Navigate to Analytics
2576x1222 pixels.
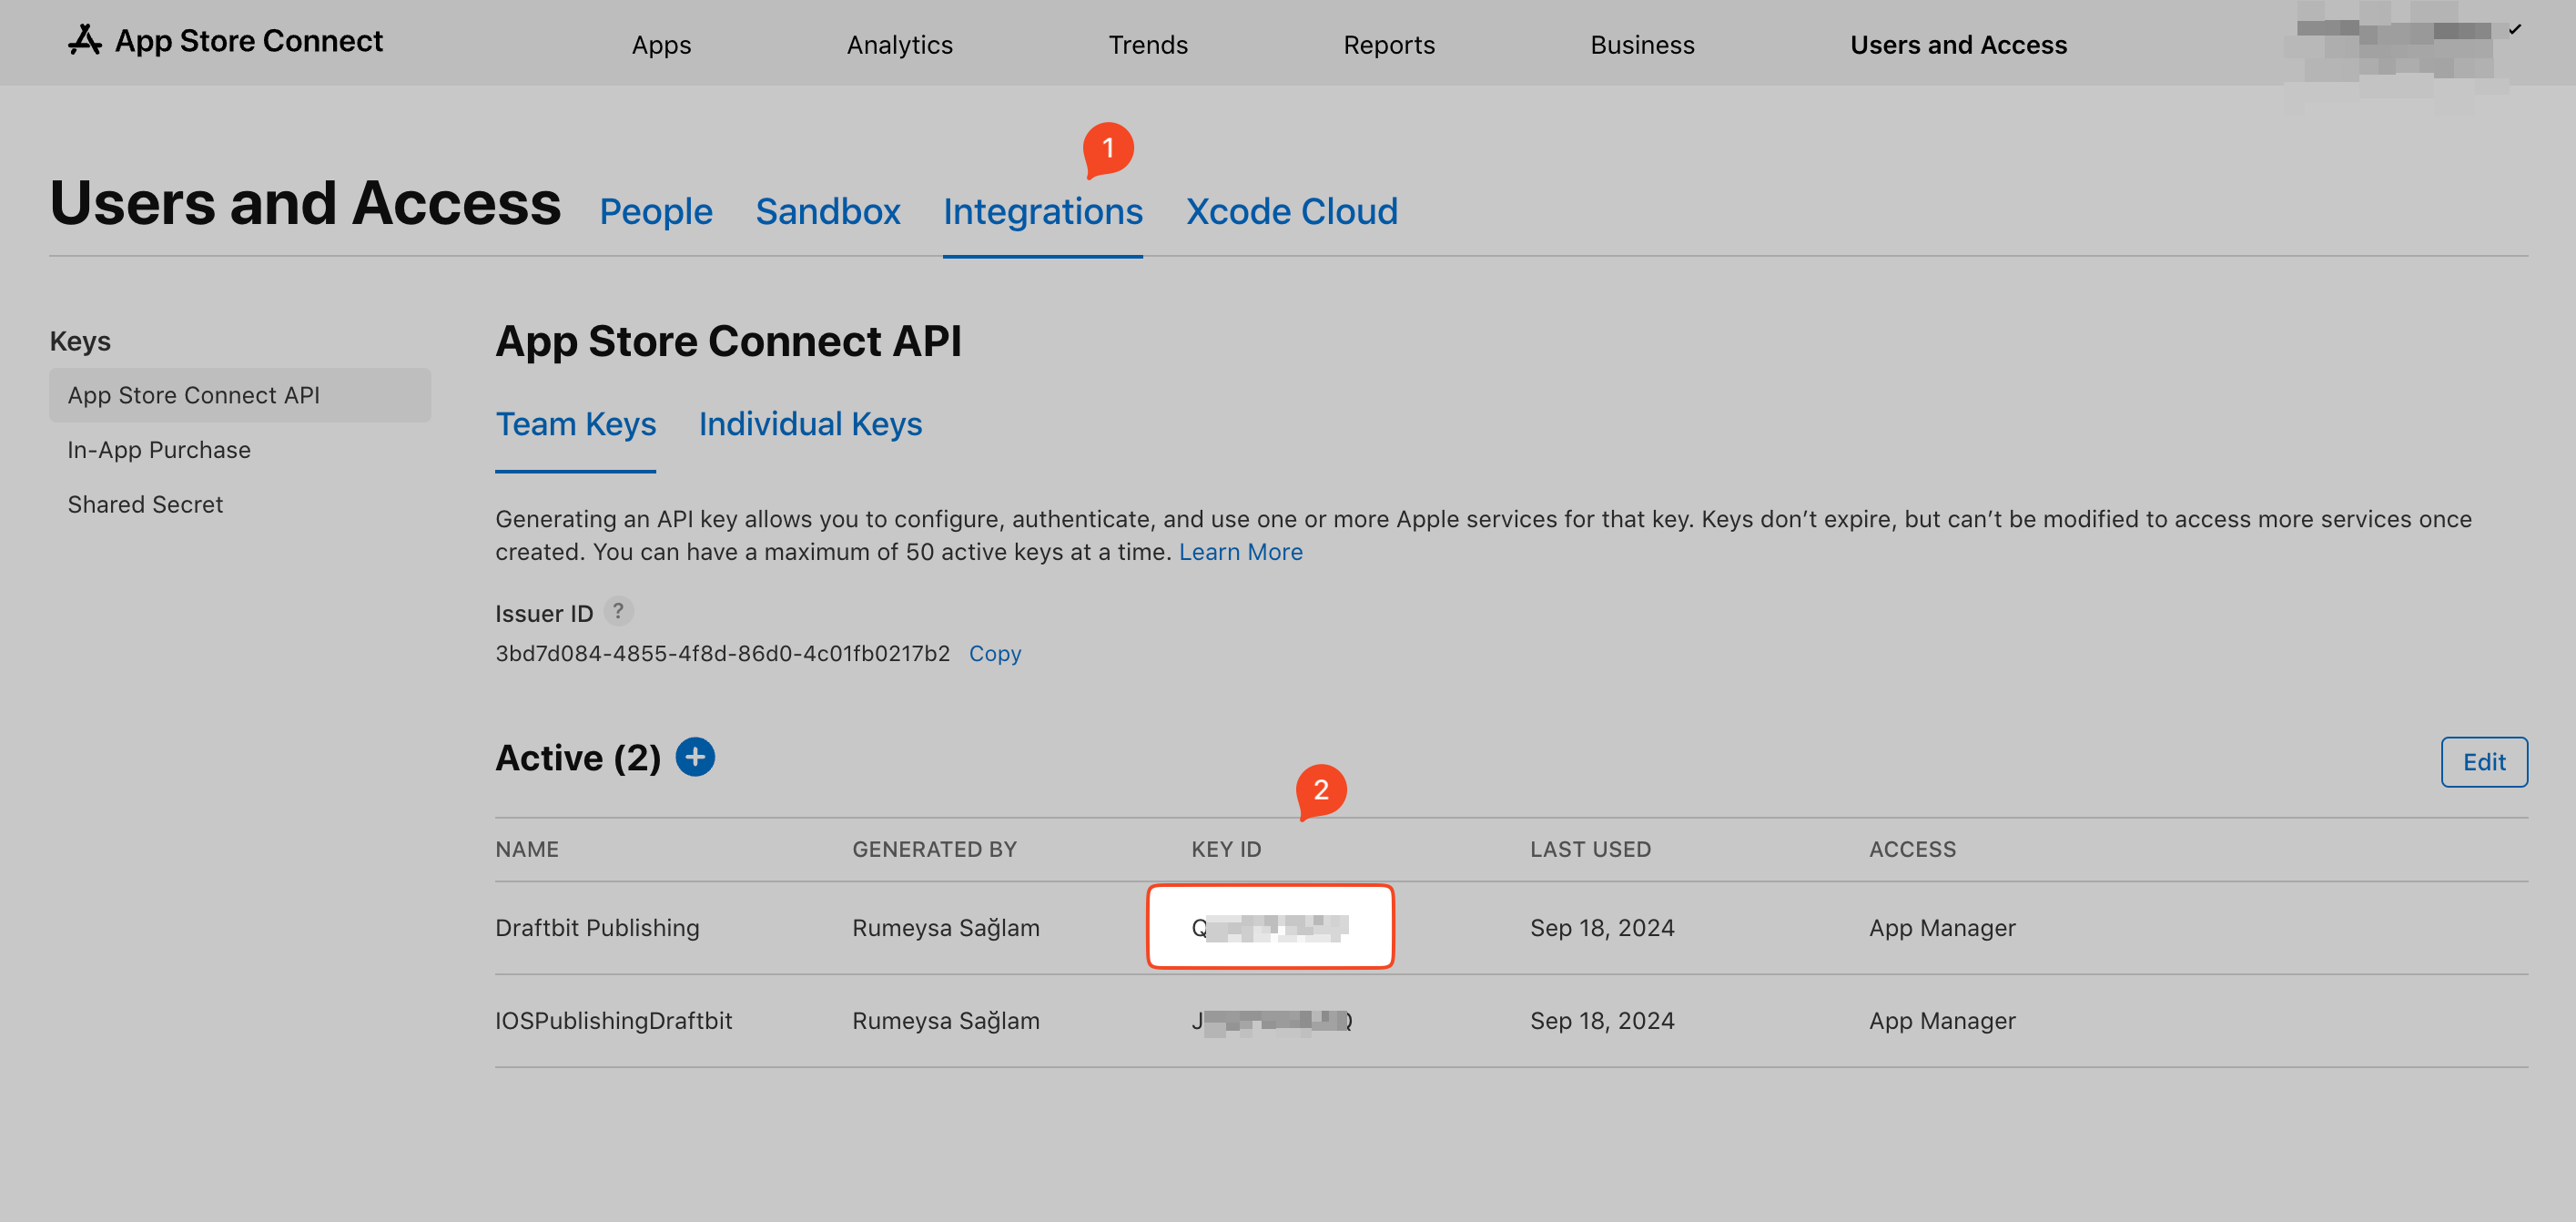coord(899,45)
